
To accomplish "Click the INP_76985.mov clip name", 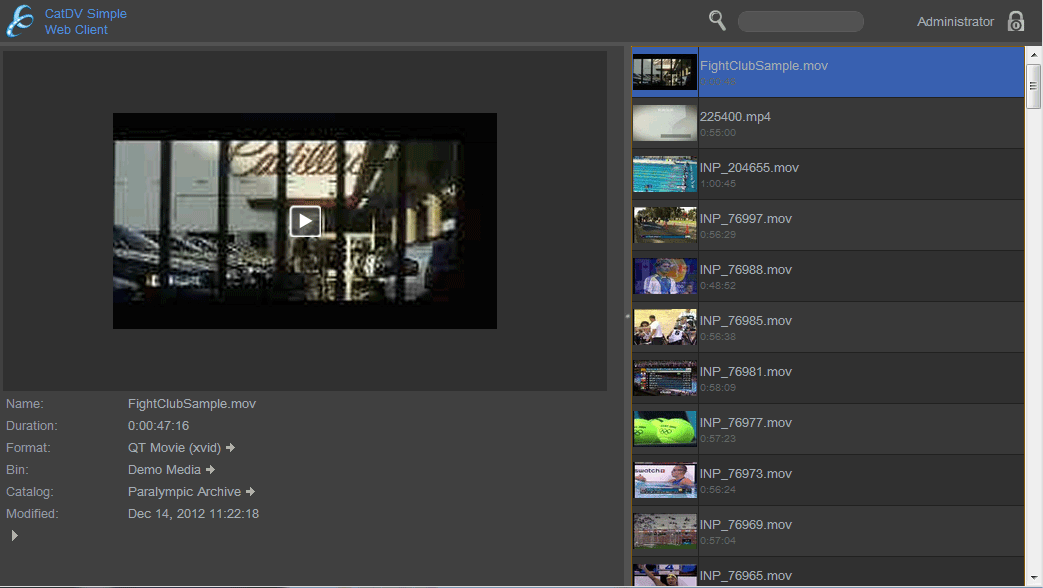I will pyautogui.click(x=746, y=321).
